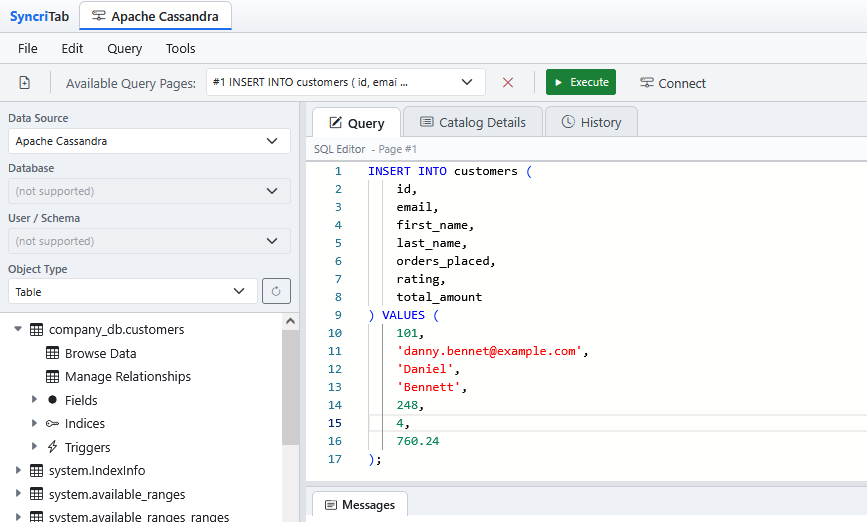Click the SyncriTab logo

tap(39, 16)
